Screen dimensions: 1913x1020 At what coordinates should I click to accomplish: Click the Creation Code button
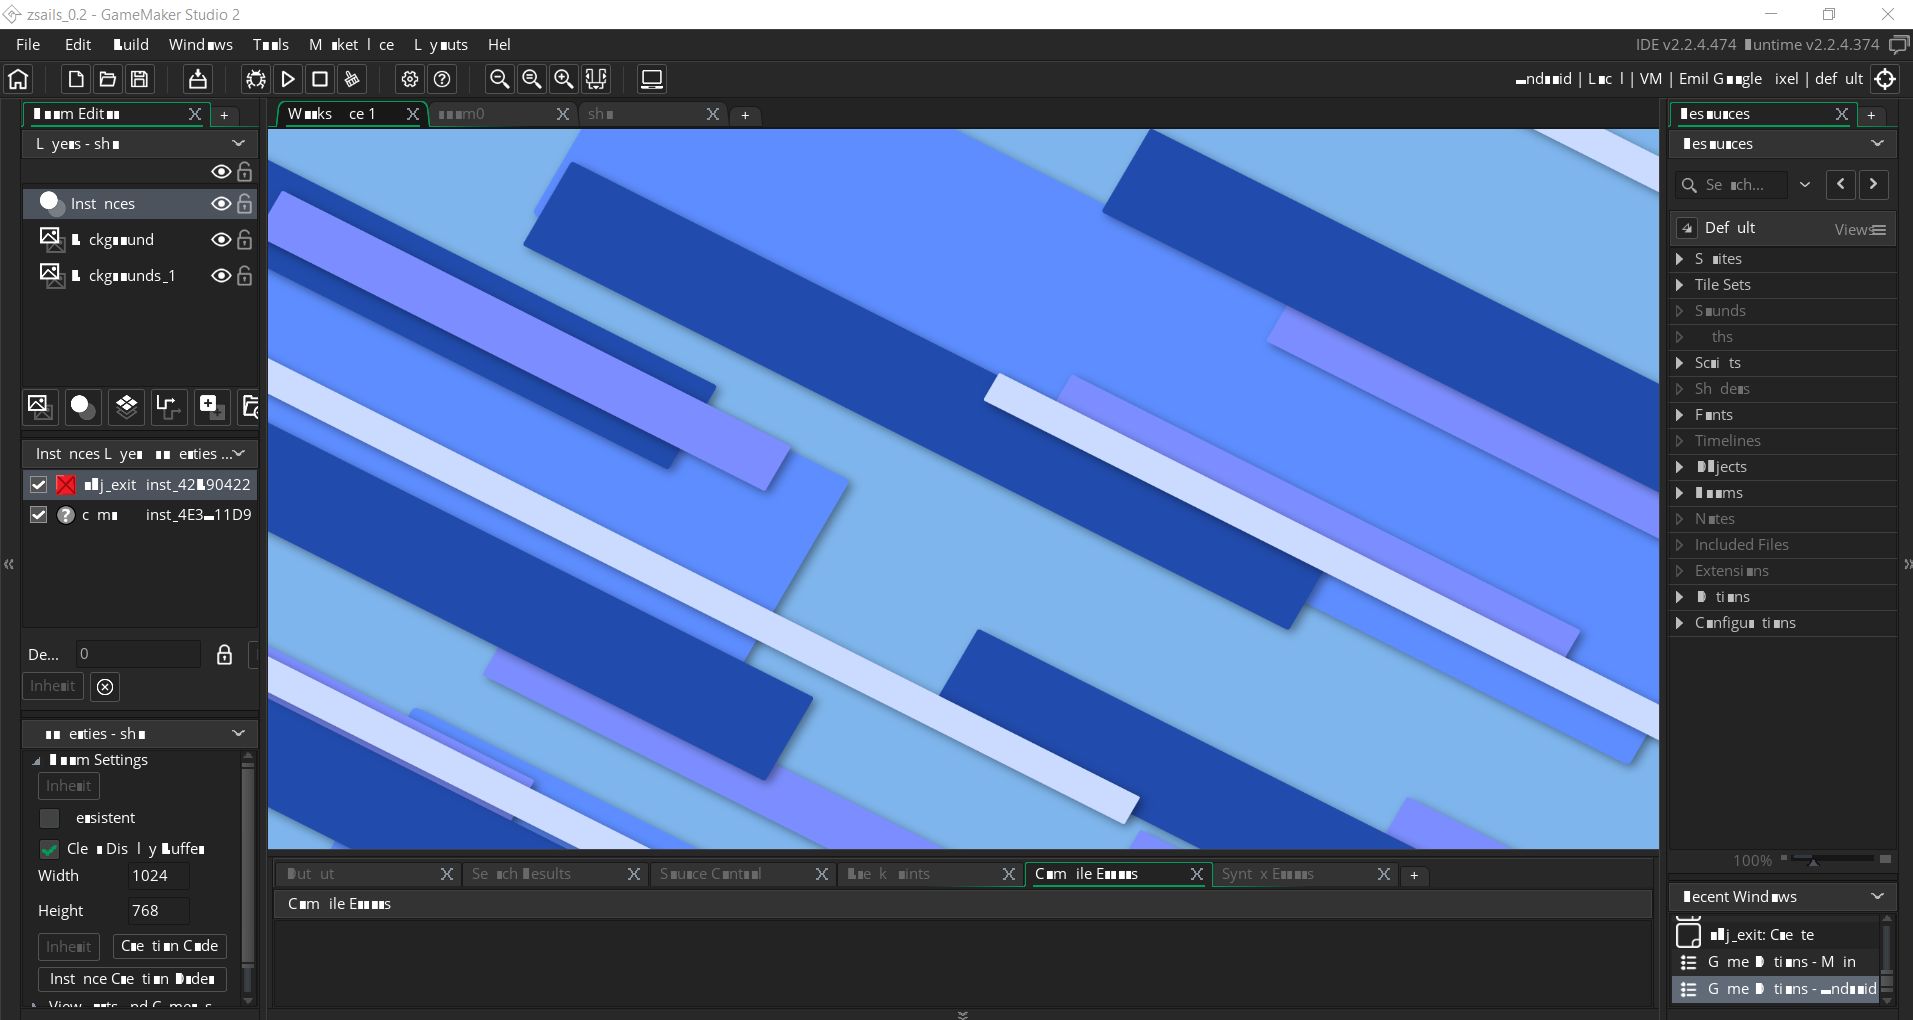(169, 946)
